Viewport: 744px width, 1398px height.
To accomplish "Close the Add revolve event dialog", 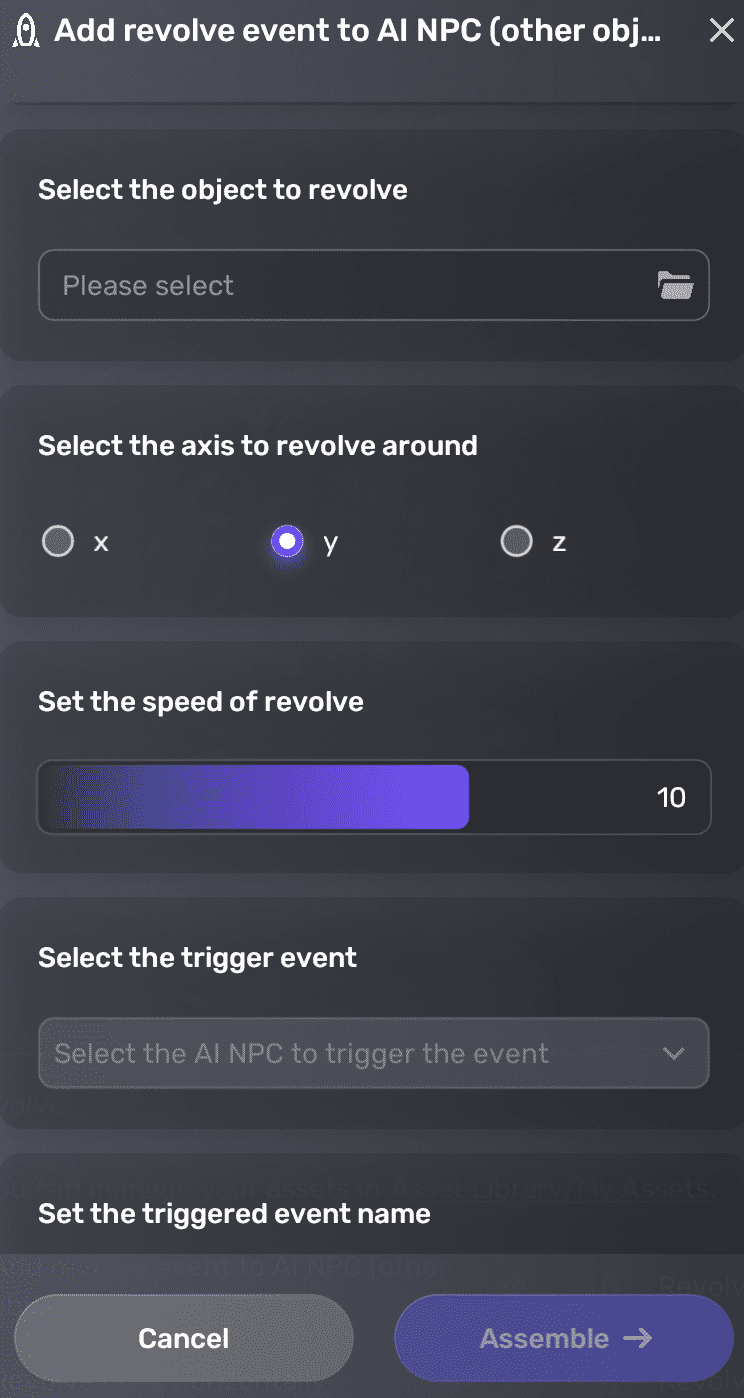I will [721, 31].
